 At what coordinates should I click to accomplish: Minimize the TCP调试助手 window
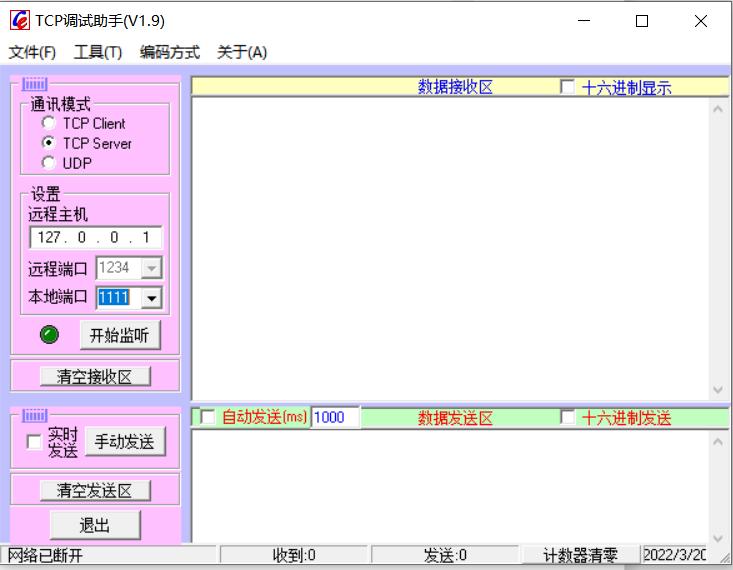[x=584, y=21]
